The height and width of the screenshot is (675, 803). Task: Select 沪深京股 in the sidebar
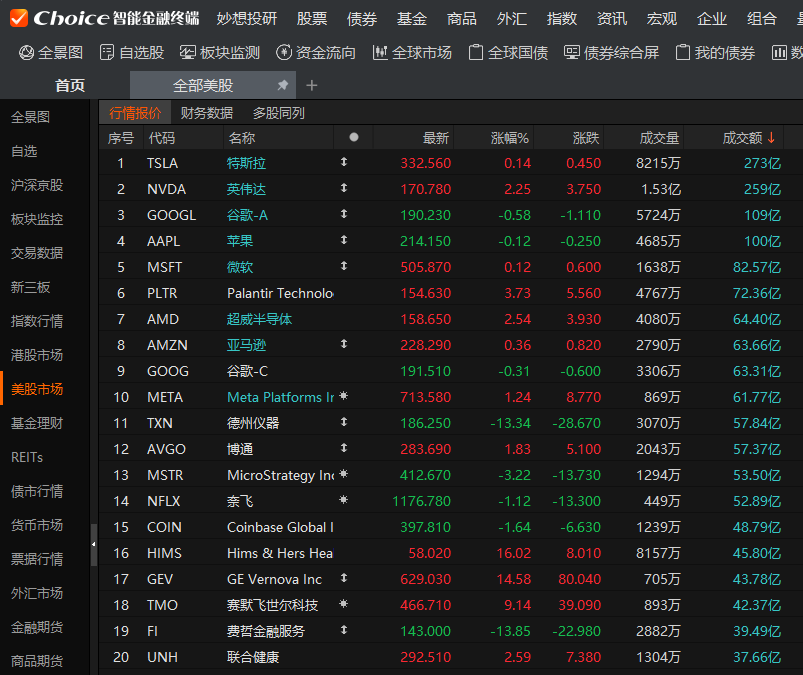pos(37,185)
